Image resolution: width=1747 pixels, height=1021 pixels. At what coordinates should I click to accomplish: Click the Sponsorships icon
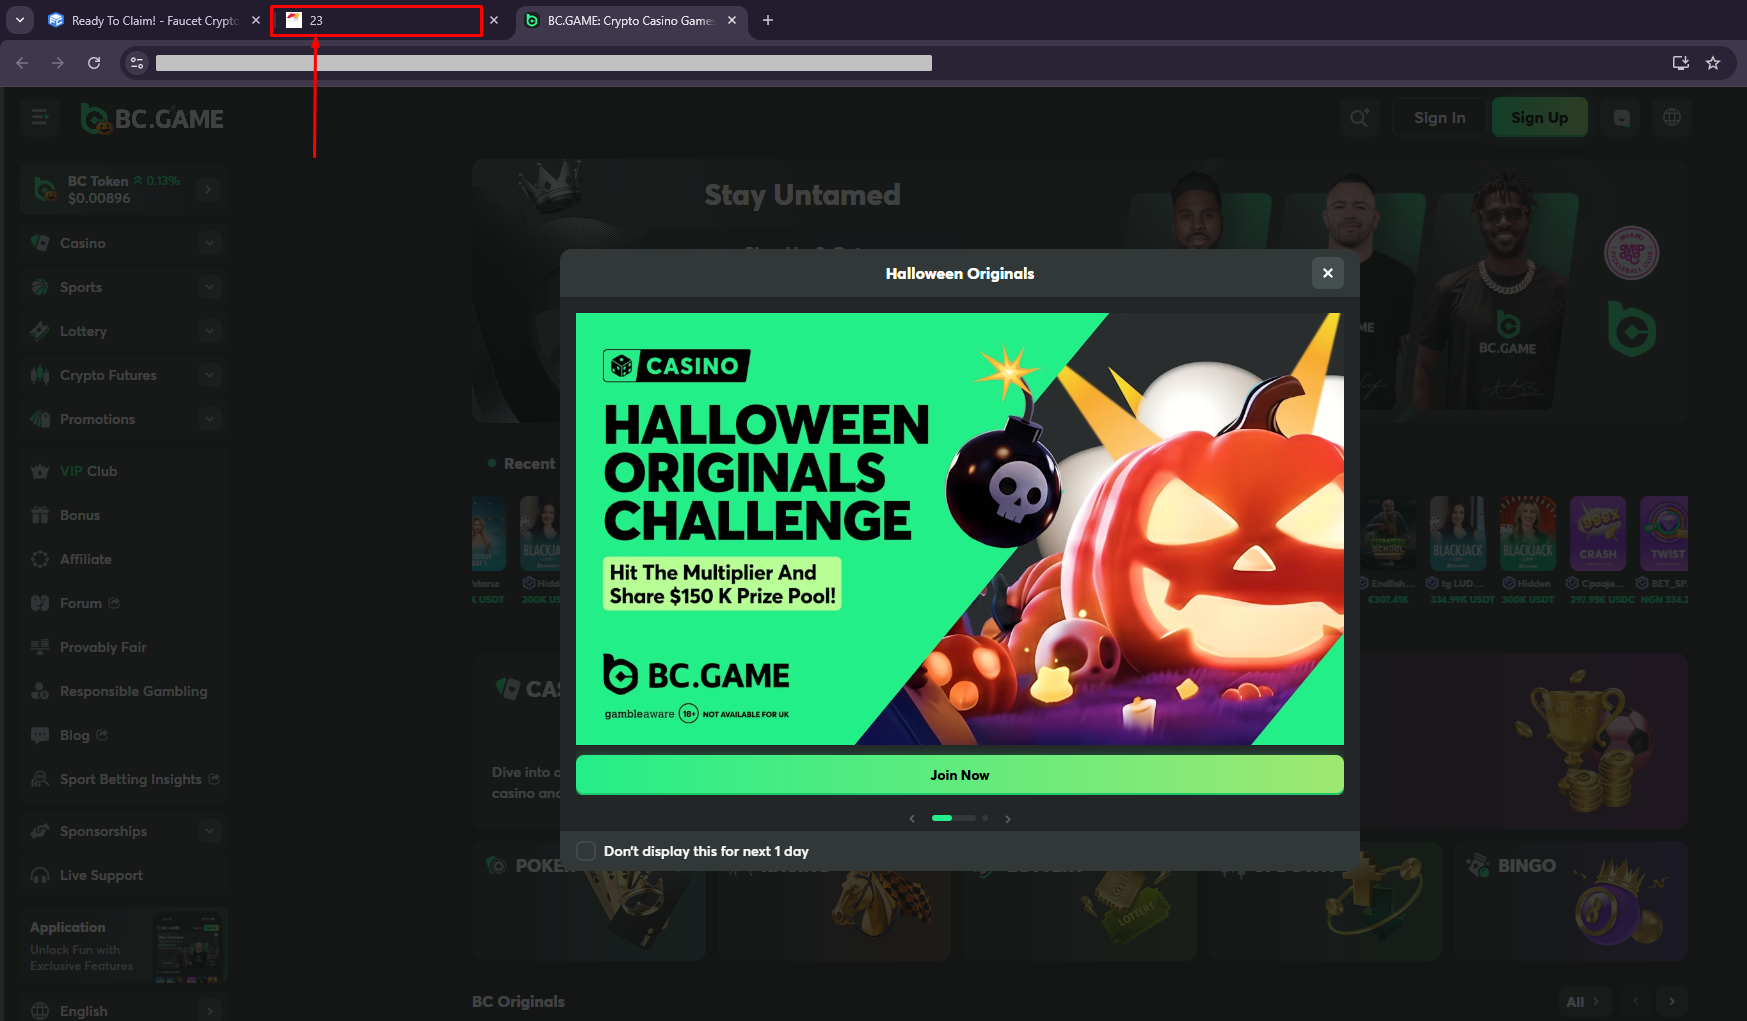pyautogui.click(x=40, y=831)
